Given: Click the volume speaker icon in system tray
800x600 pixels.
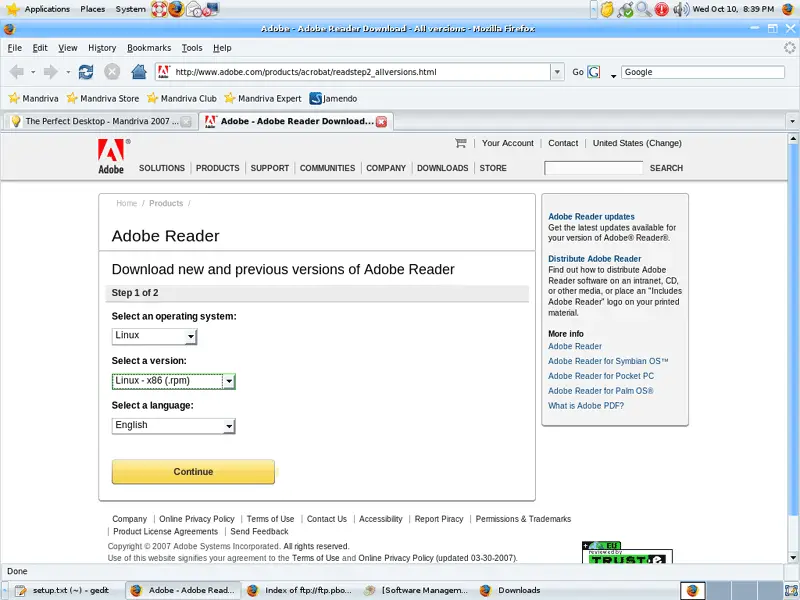Looking at the screenshot, I should click(x=680, y=9).
